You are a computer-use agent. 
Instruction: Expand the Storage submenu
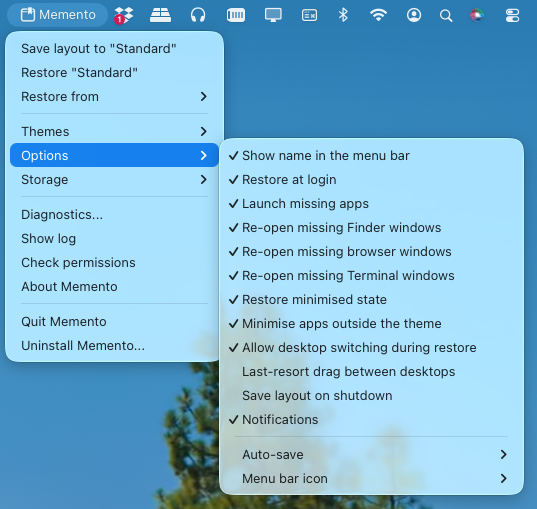tap(114, 179)
